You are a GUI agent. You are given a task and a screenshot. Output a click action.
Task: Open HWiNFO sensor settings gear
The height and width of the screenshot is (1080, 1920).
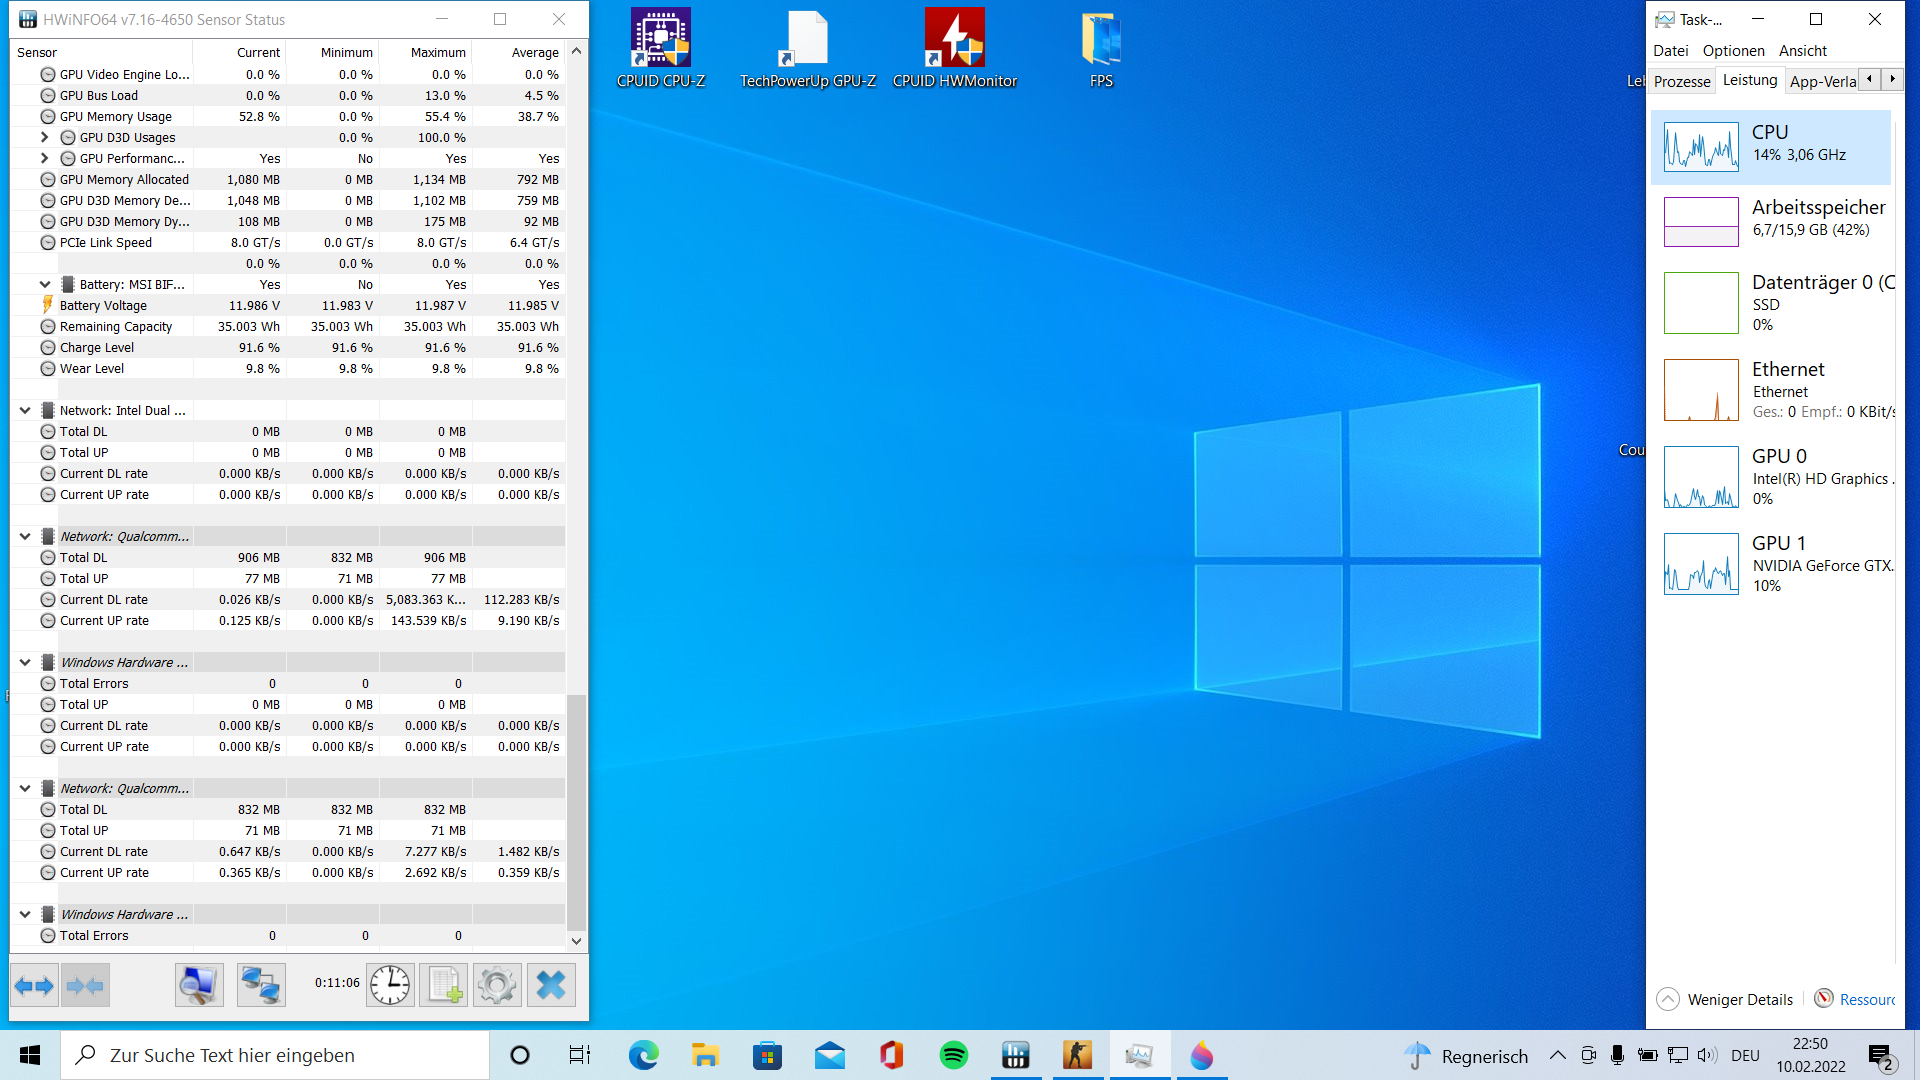pyautogui.click(x=497, y=986)
